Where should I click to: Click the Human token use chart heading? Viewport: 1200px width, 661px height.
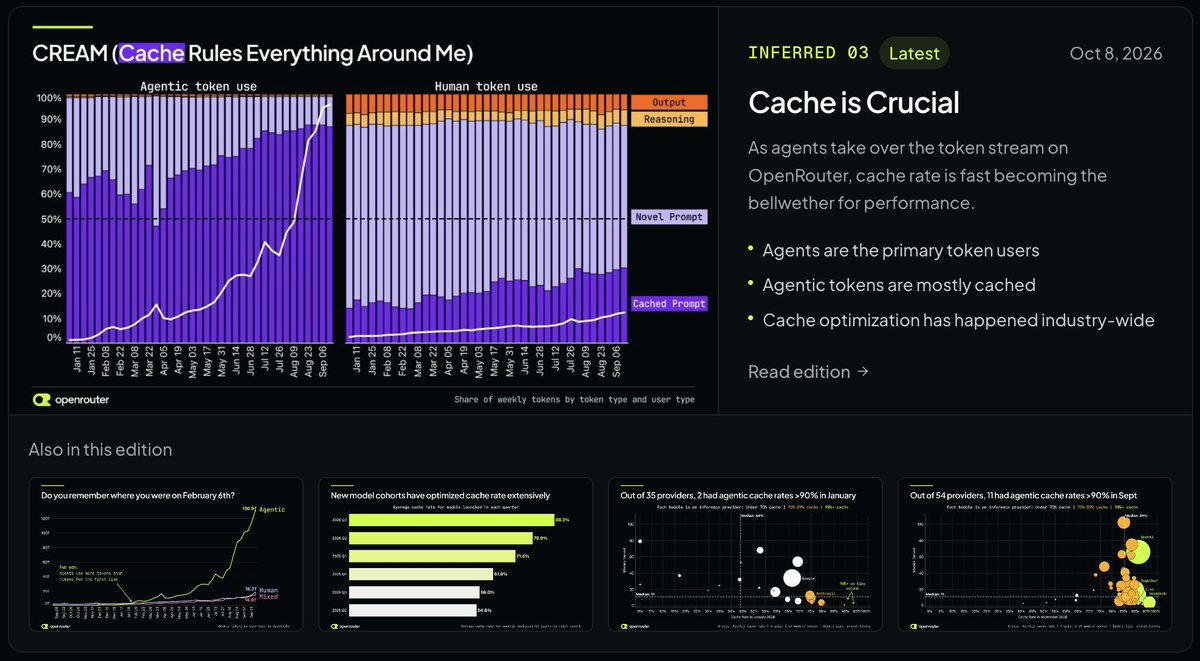pos(486,86)
